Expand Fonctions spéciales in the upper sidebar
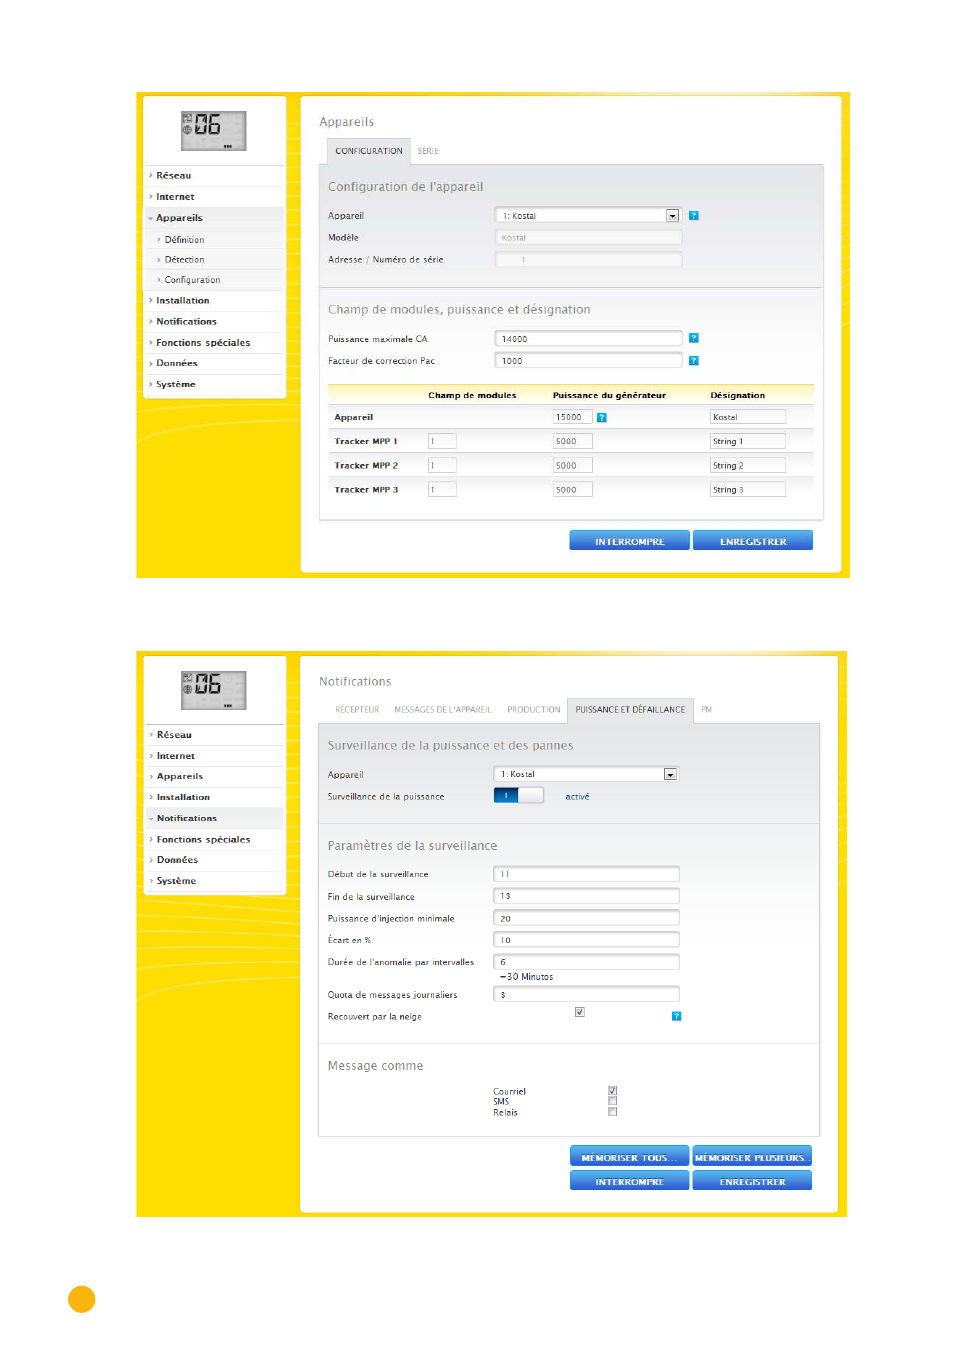 (203, 343)
